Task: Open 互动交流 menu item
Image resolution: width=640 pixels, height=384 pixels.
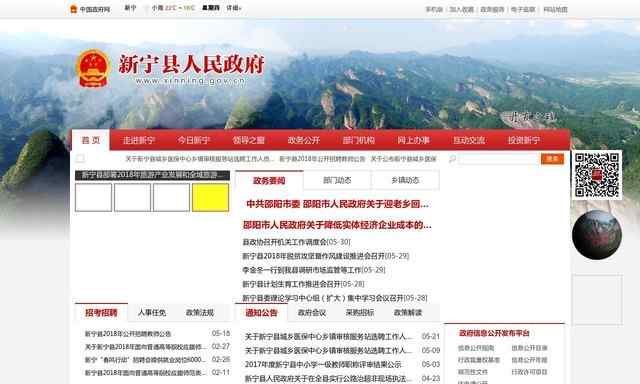Action: pyautogui.click(x=469, y=140)
